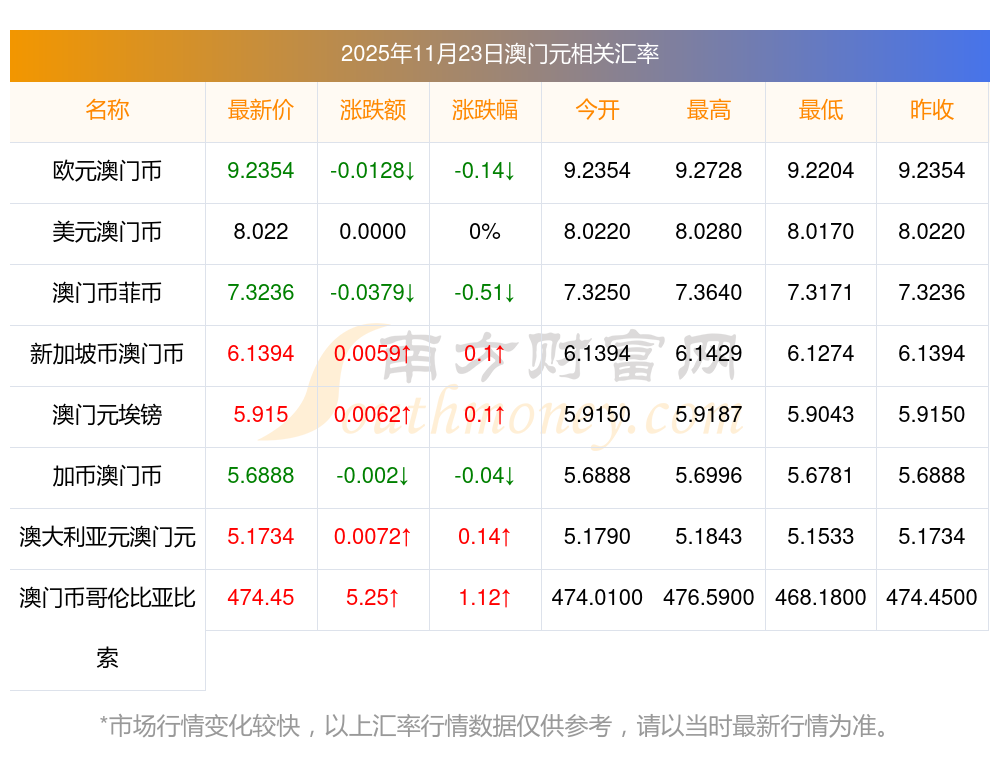Click the 最高 value 6.1429
The height and width of the screenshot is (757, 1000).
click(709, 353)
